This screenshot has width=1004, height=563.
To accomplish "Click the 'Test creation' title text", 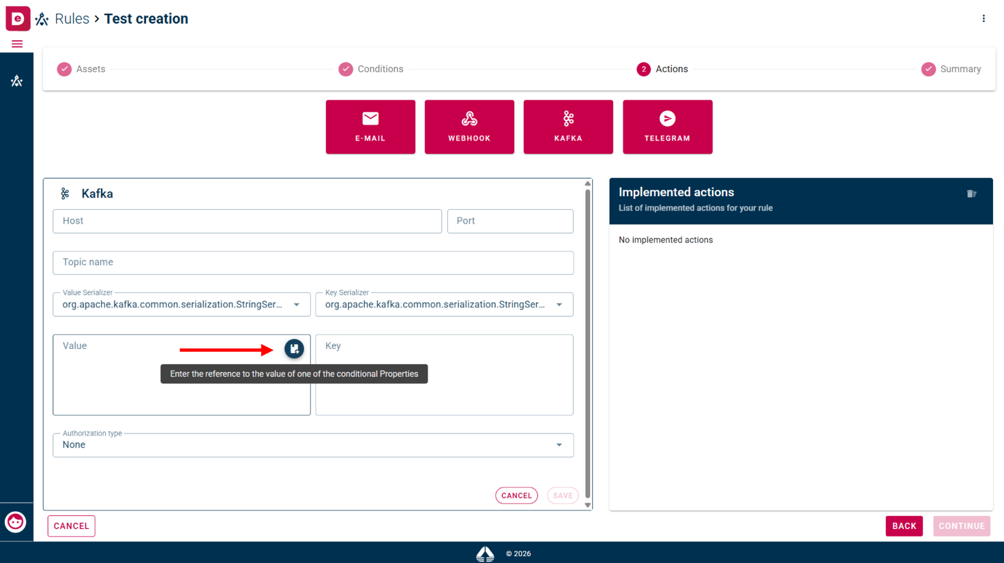I will (x=146, y=19).
